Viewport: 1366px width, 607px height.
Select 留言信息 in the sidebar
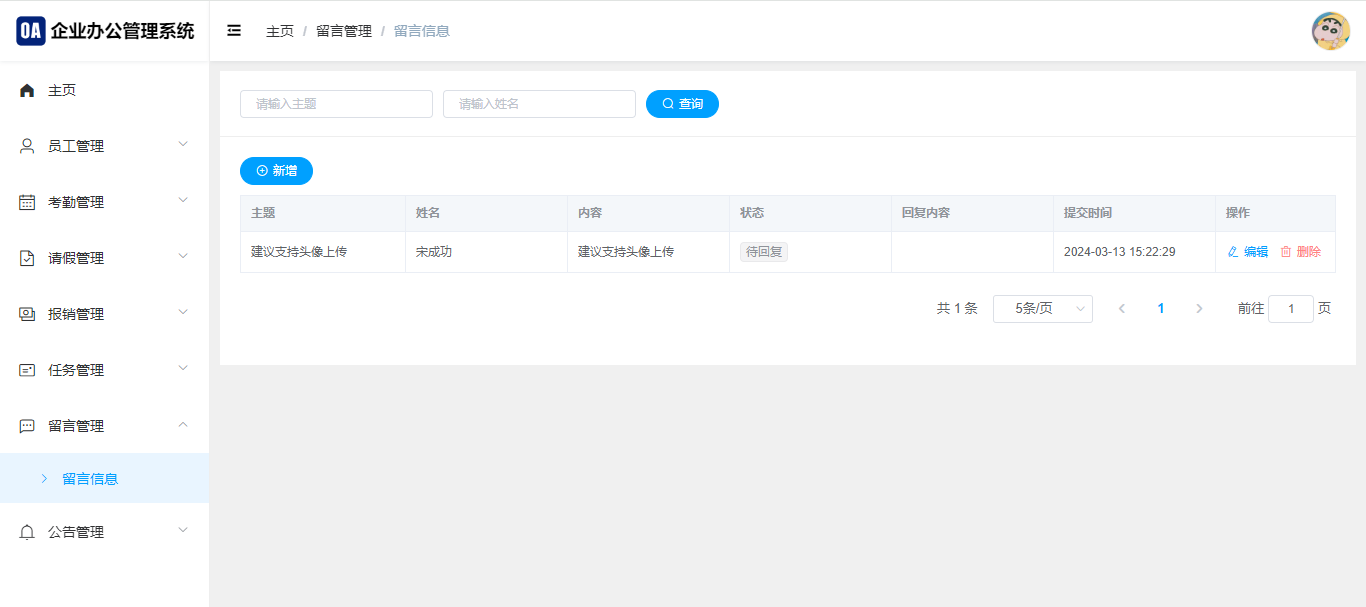point(90,479)
